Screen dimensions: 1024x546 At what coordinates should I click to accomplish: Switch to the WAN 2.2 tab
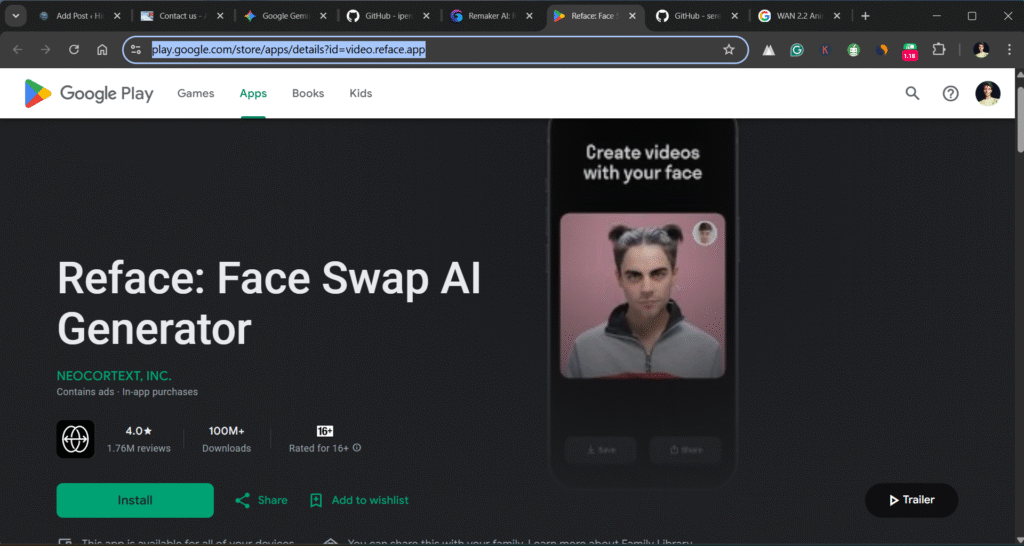coord(800,16)
